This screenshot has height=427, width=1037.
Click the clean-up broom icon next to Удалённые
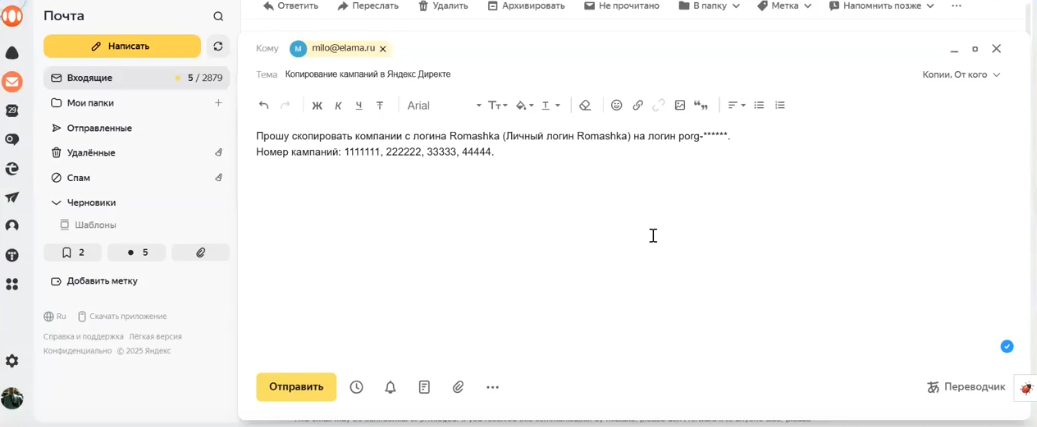219,153
